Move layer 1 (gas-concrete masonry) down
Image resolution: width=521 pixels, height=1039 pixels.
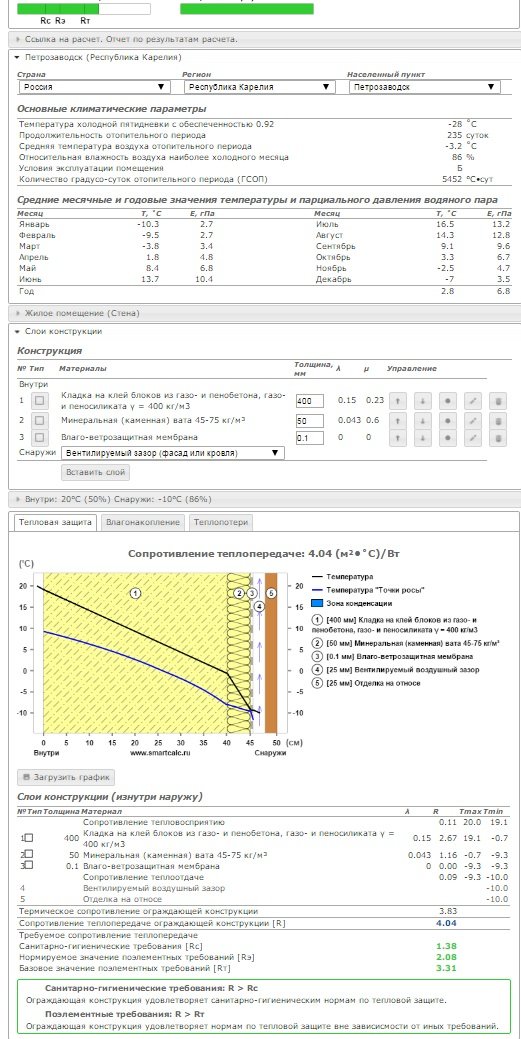point(423,401)
